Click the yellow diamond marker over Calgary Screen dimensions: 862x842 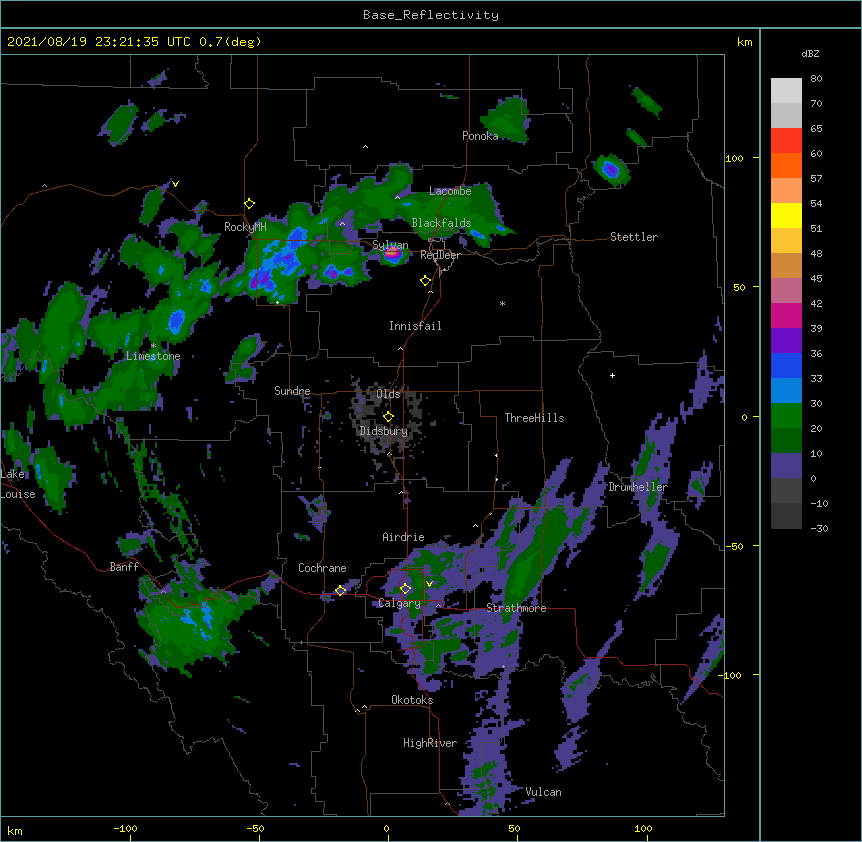tap(405, 589)
